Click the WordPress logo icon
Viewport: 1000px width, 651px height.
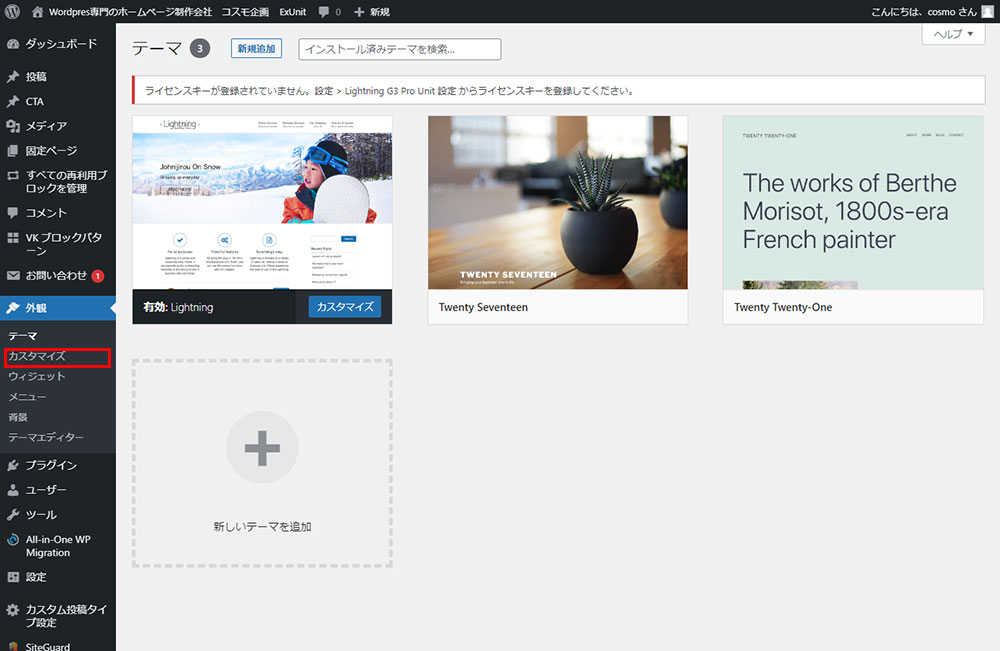pos(13,12)
